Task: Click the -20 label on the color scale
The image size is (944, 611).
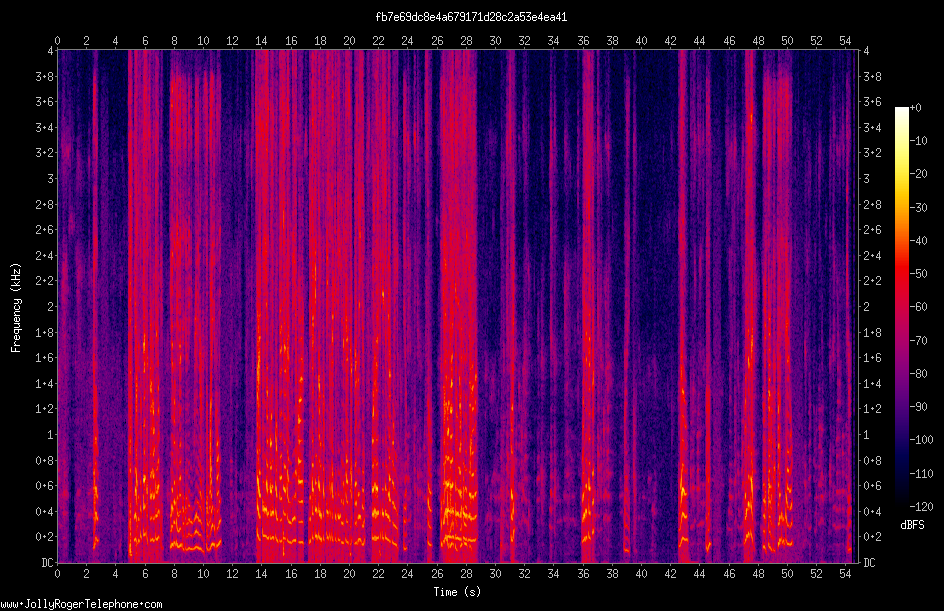Action: [919, 174]
